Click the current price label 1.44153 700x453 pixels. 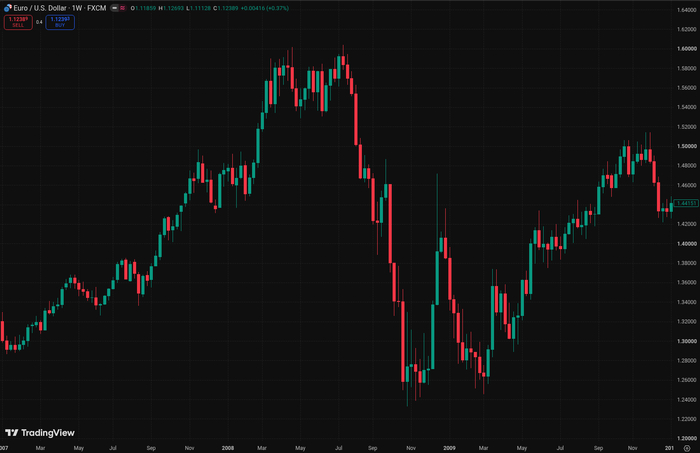tap(686, 203)
